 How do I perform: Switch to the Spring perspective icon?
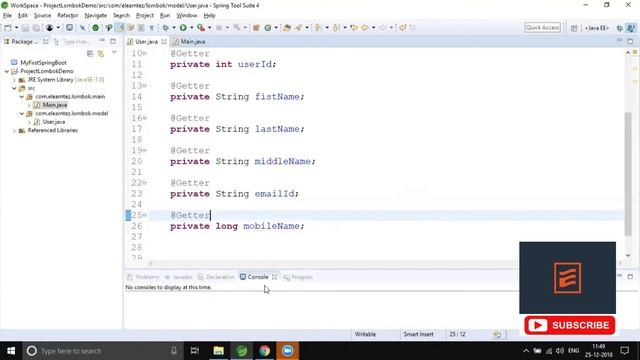(x=631, y=28)
